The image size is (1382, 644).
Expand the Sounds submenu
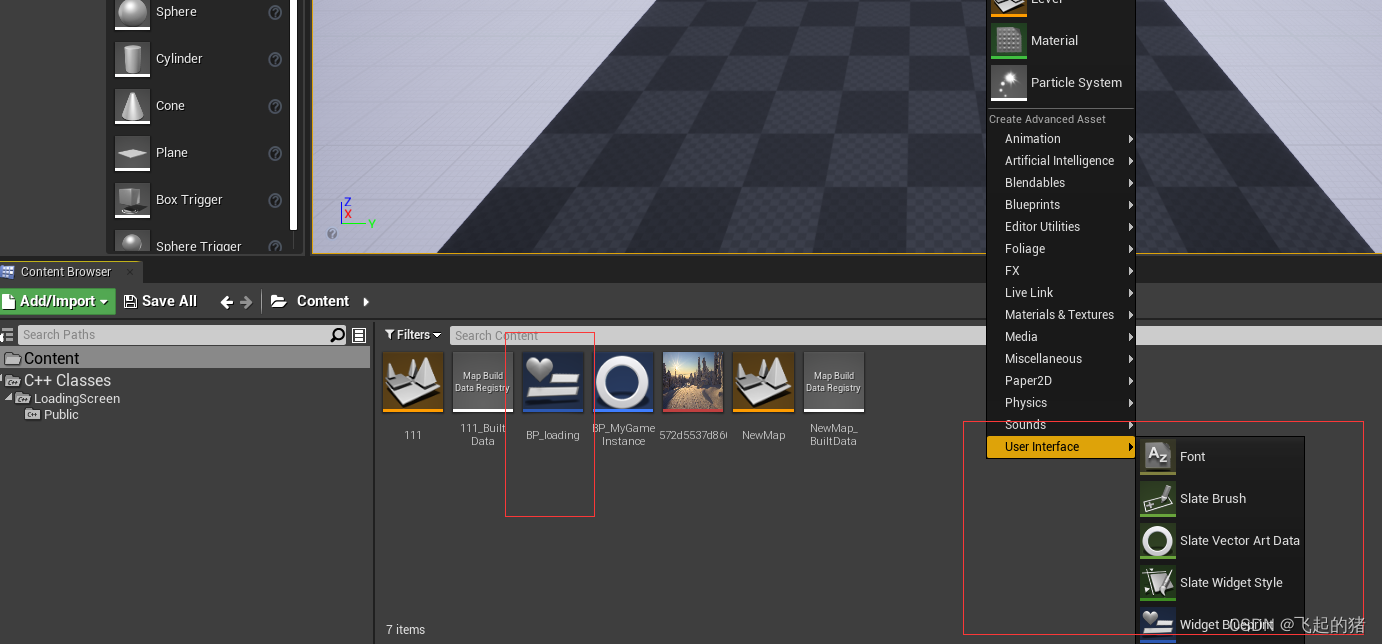click(x=1061, y=425)
